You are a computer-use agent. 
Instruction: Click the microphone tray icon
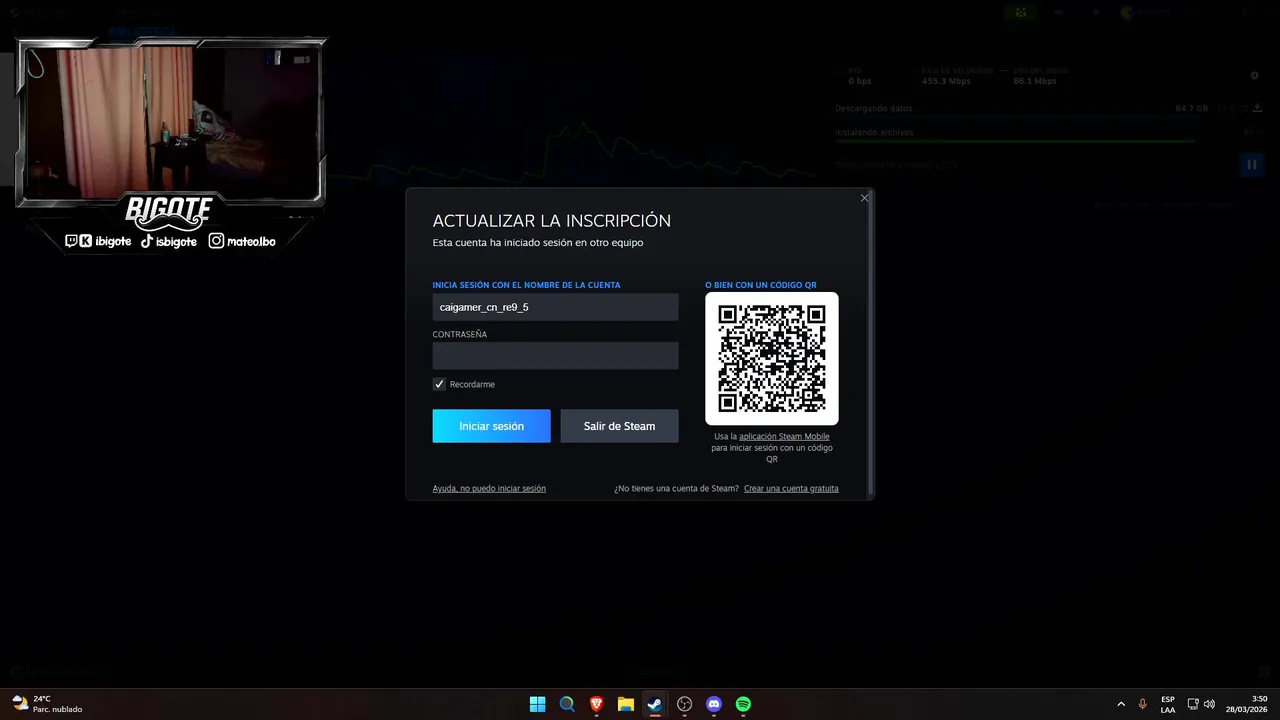pos(1143,704)
